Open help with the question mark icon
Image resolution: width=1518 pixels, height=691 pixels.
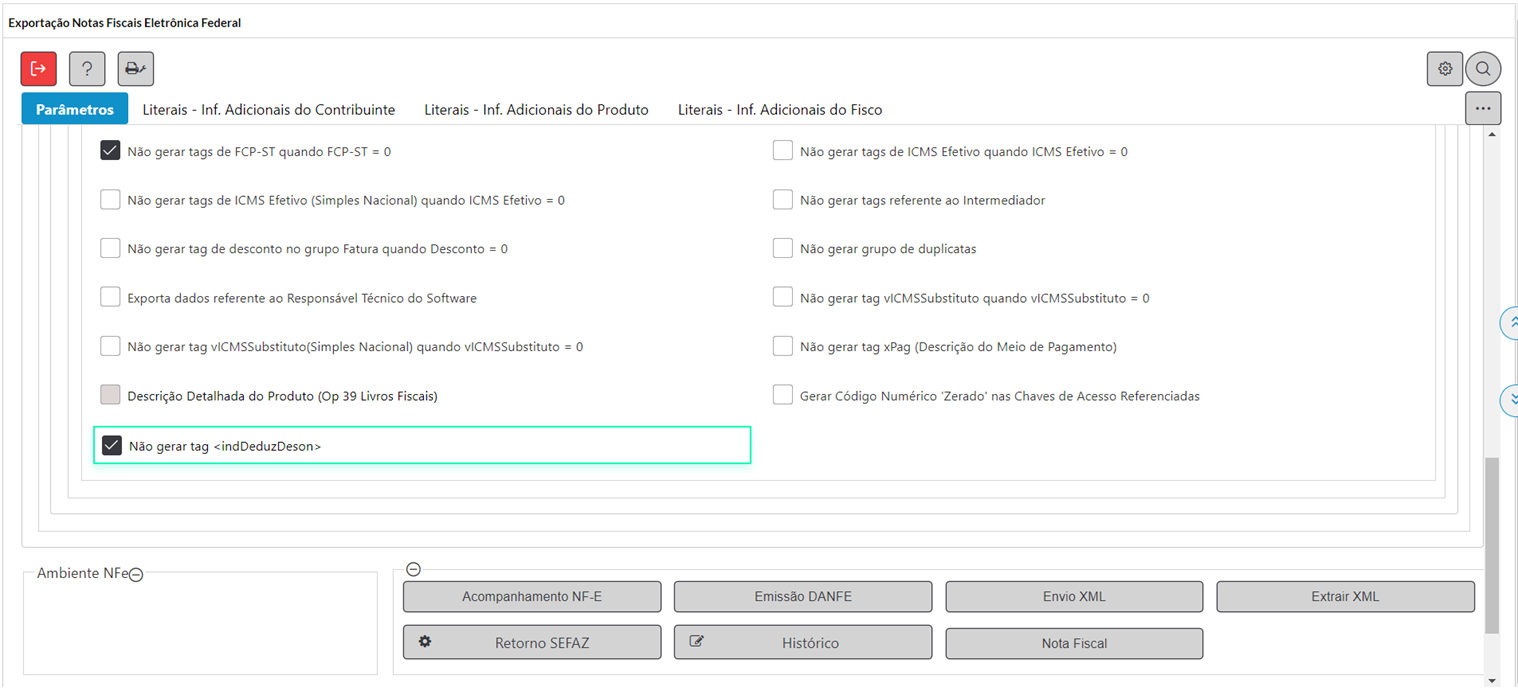(x=87, y=68)
